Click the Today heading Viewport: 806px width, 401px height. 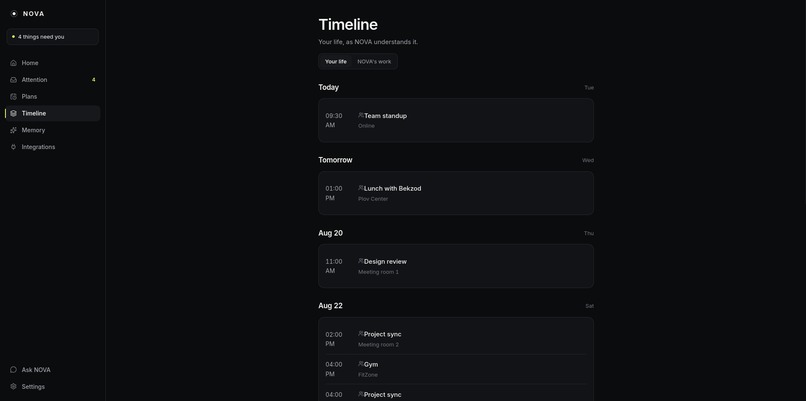click(x=328, y=87)
